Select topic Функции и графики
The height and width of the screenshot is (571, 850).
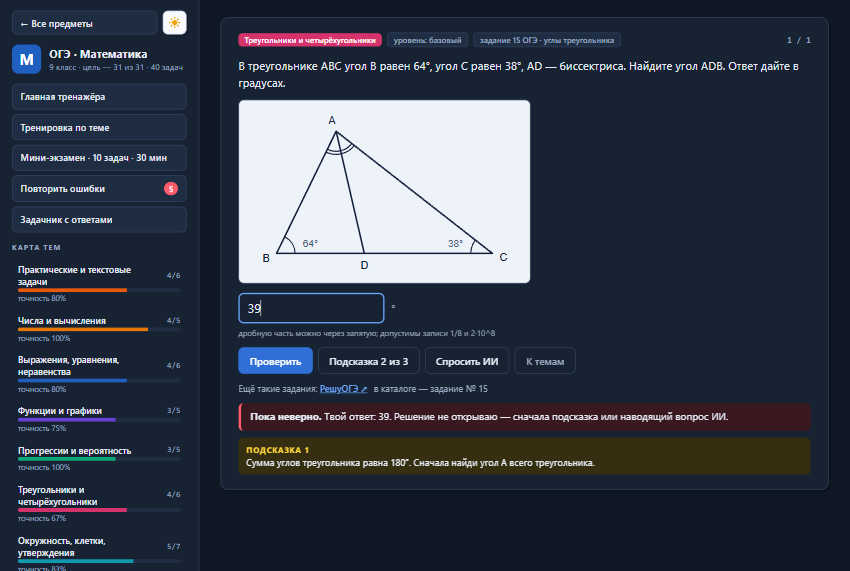[99, 419]
